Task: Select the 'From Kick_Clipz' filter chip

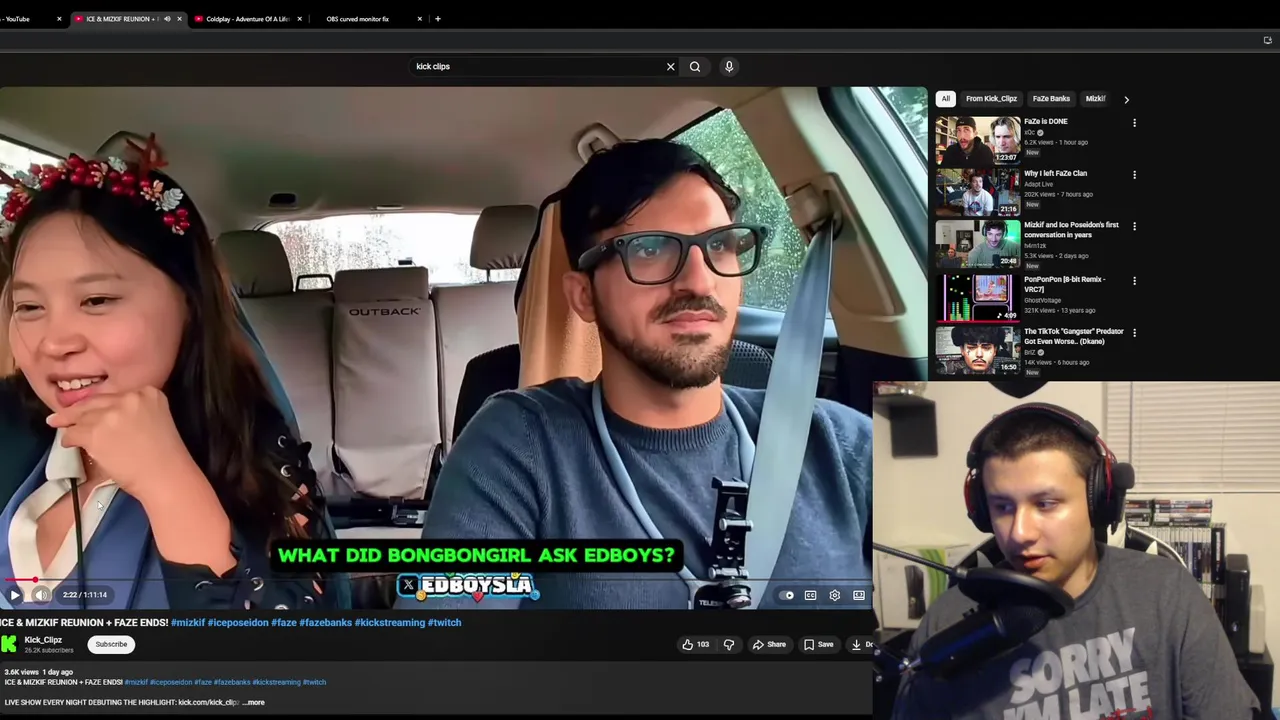Action: pyautogui.click(x=991, y=99)
